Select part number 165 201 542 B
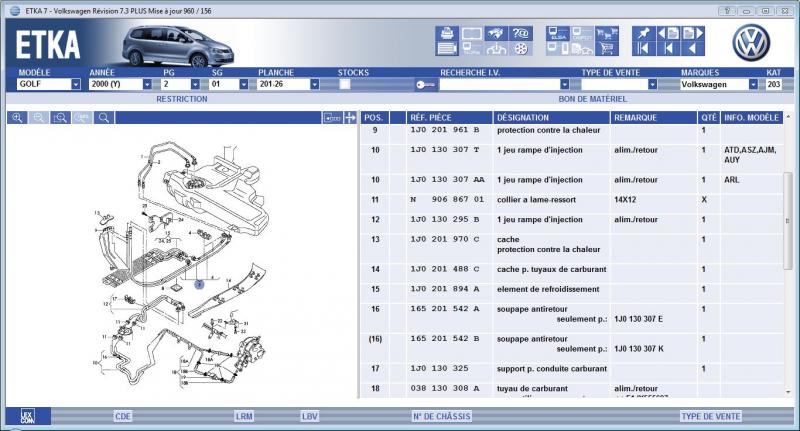 pyautogui.click(x=445, y=339)
